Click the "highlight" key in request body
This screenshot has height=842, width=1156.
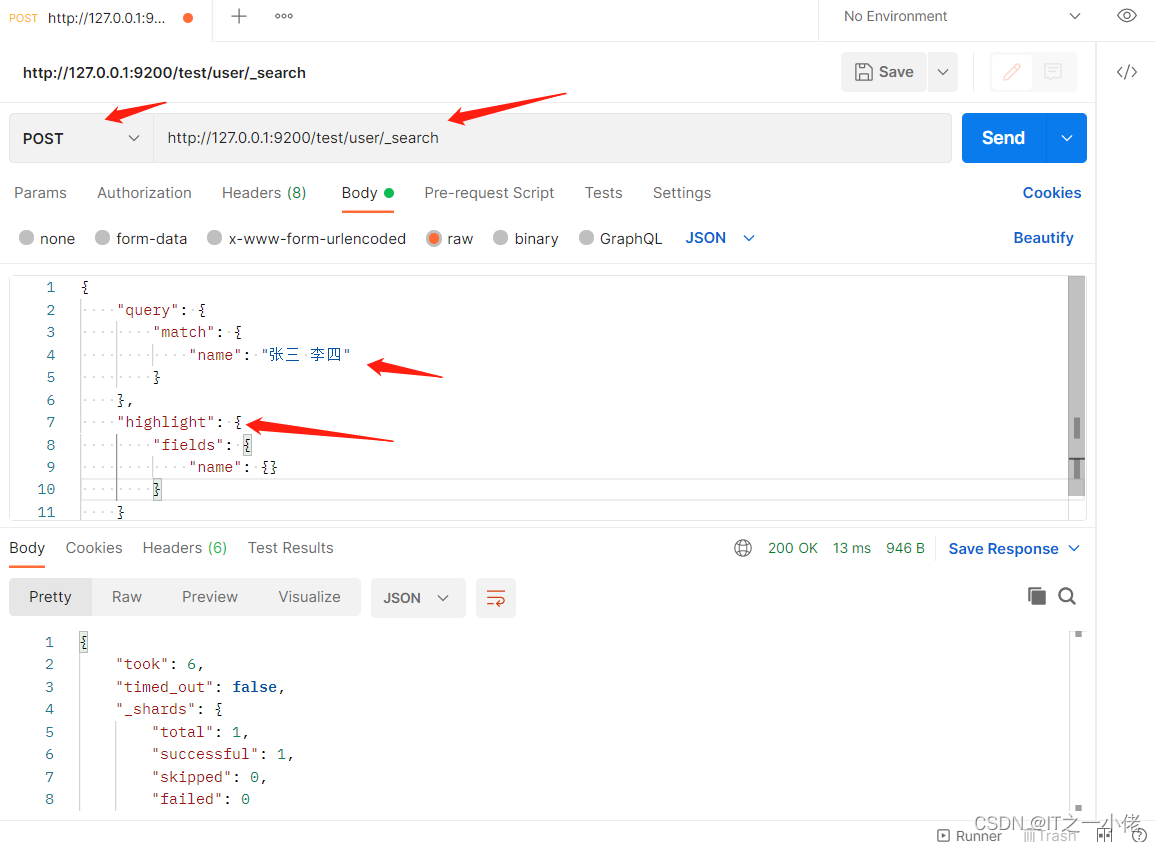pyautogui.click(x=166, y=422)
